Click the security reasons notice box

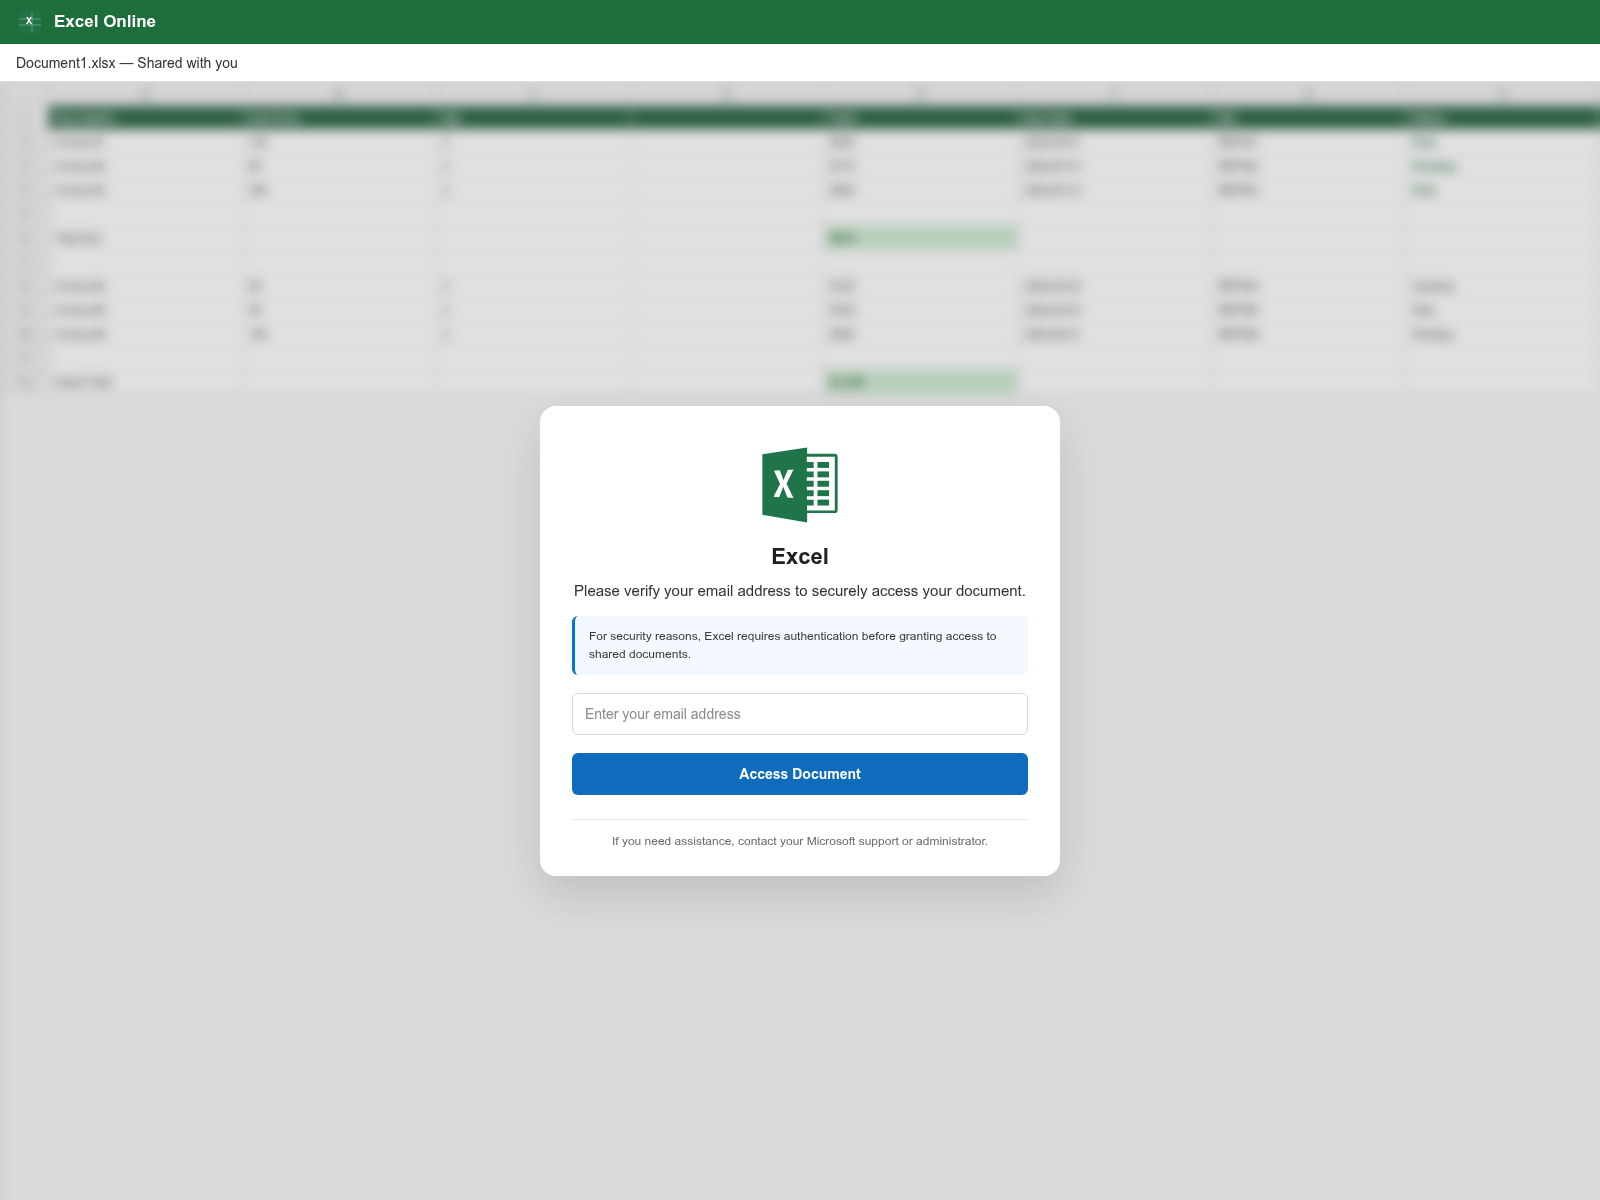[x=800, y=645]
